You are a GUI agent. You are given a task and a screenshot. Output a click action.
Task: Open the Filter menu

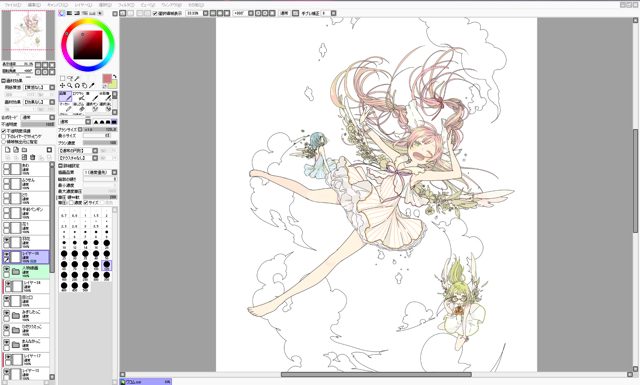click(x=126, y=5)
